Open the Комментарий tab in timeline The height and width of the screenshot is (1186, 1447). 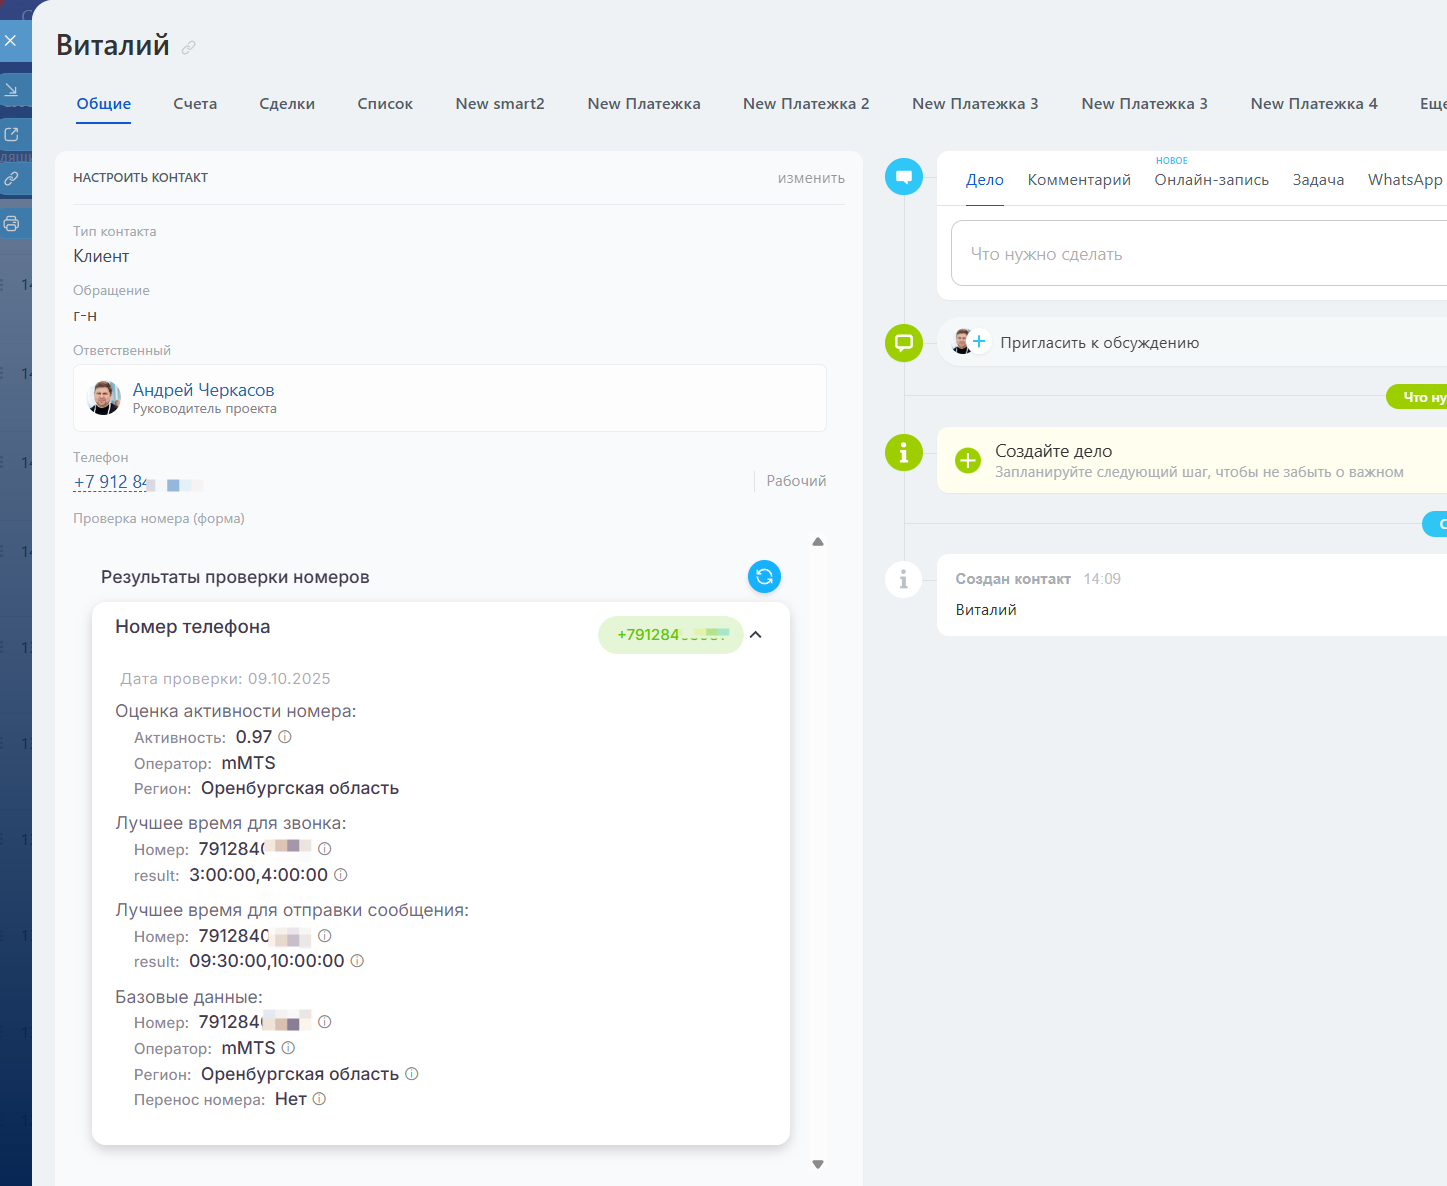click(x=1079, y=180)
